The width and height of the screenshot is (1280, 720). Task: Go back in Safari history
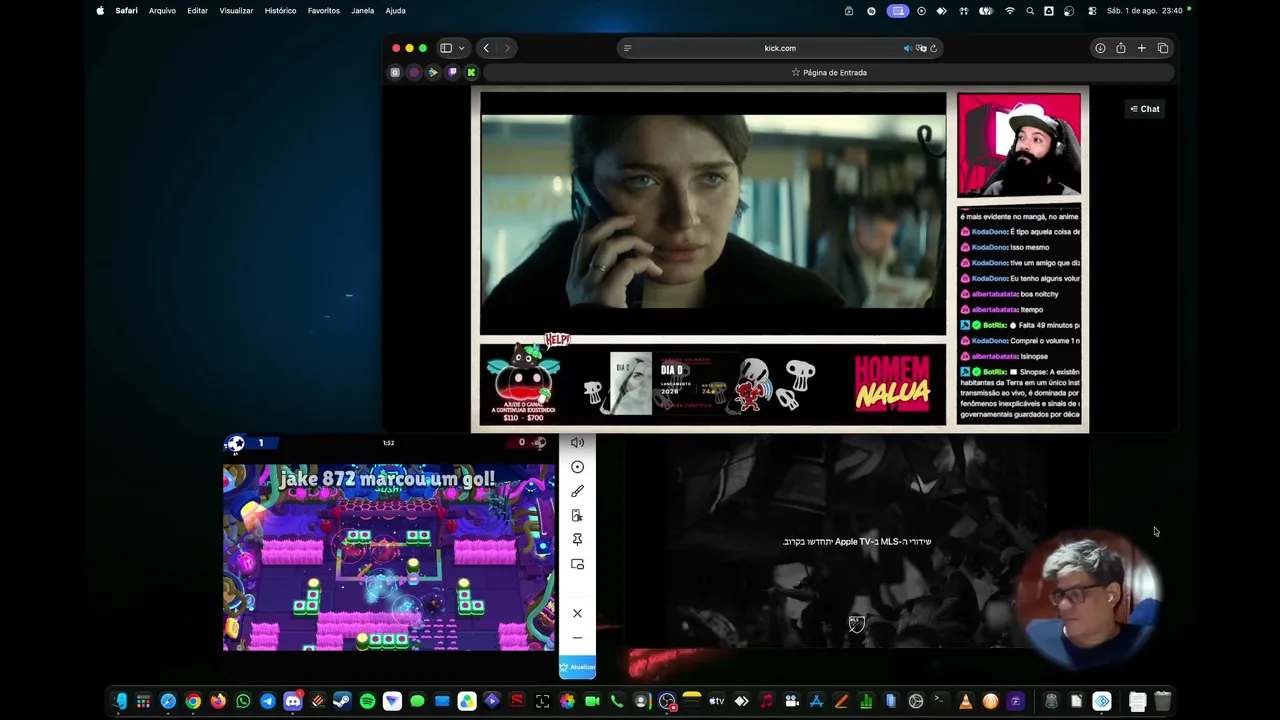pos(486,48)
